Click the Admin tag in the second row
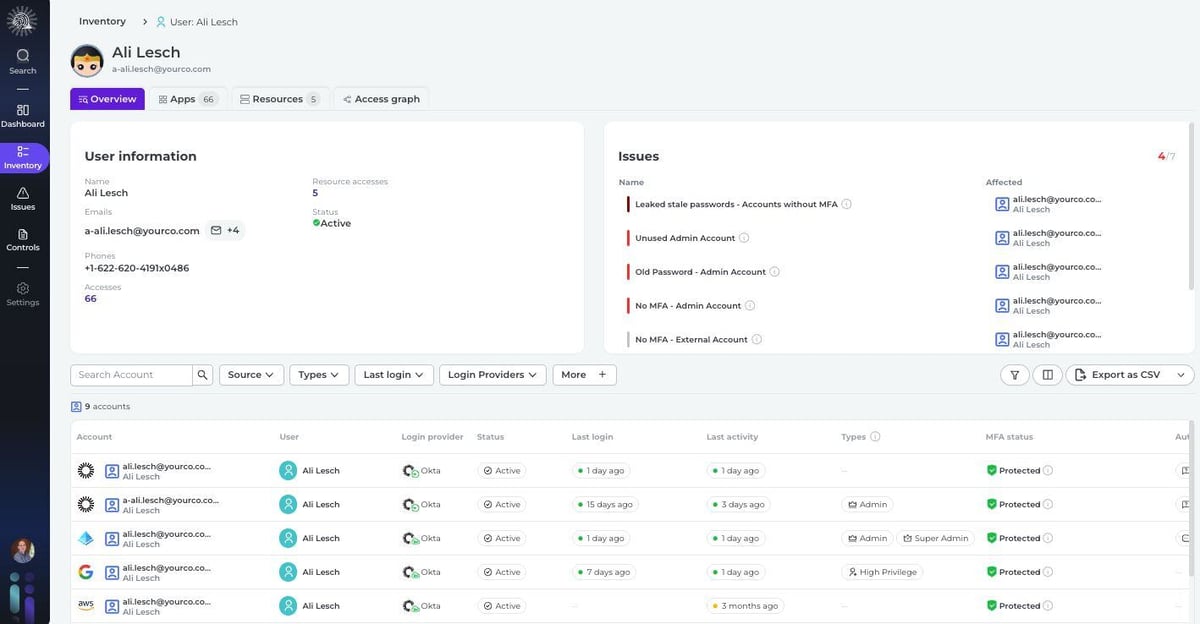 coord(867,505)
